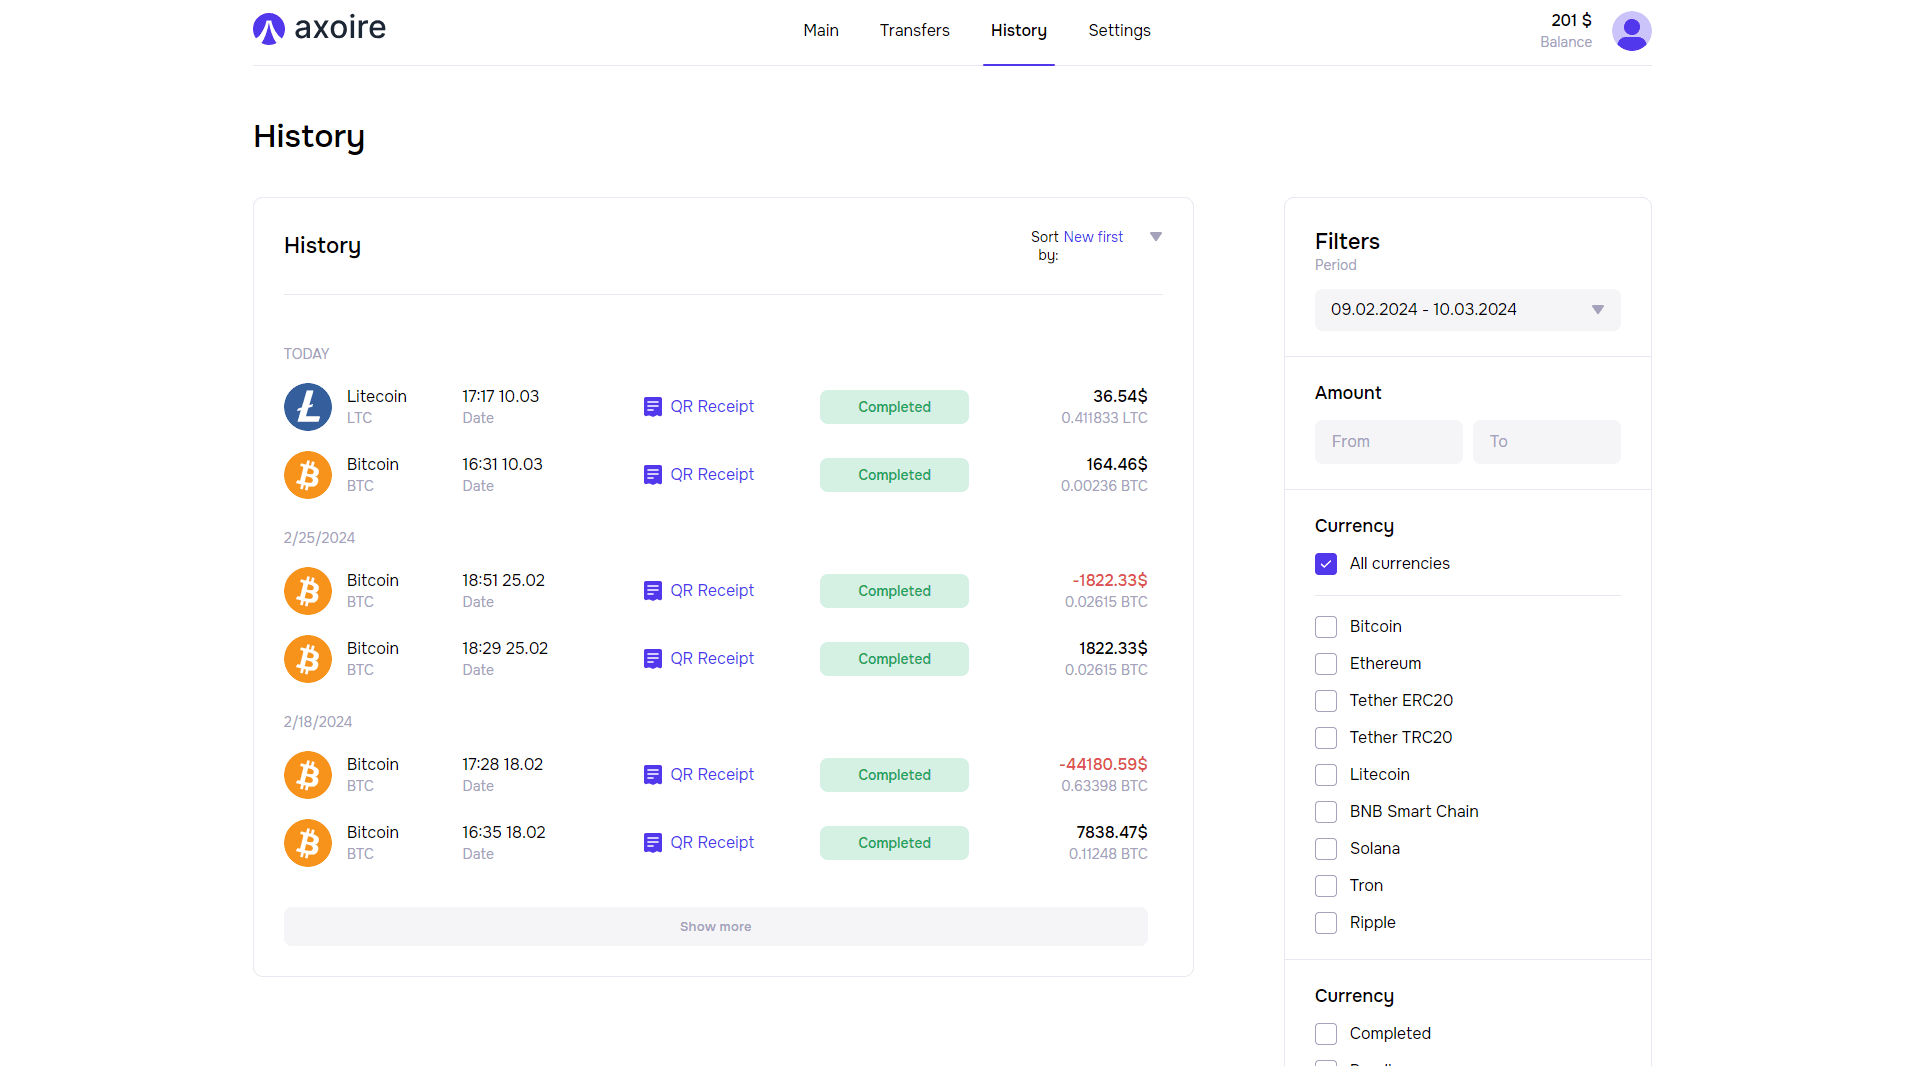Click the Bitcoin icon in the 17:28 18.02 row
The height and width of the screenshot is (1066, 1908).
[308, 775]
